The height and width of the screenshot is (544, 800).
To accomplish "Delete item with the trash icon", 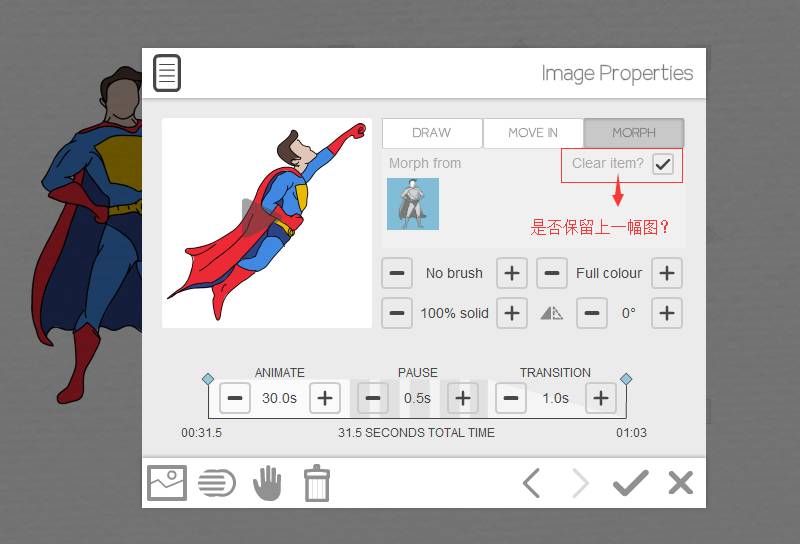I will click(x=317, y=483).
